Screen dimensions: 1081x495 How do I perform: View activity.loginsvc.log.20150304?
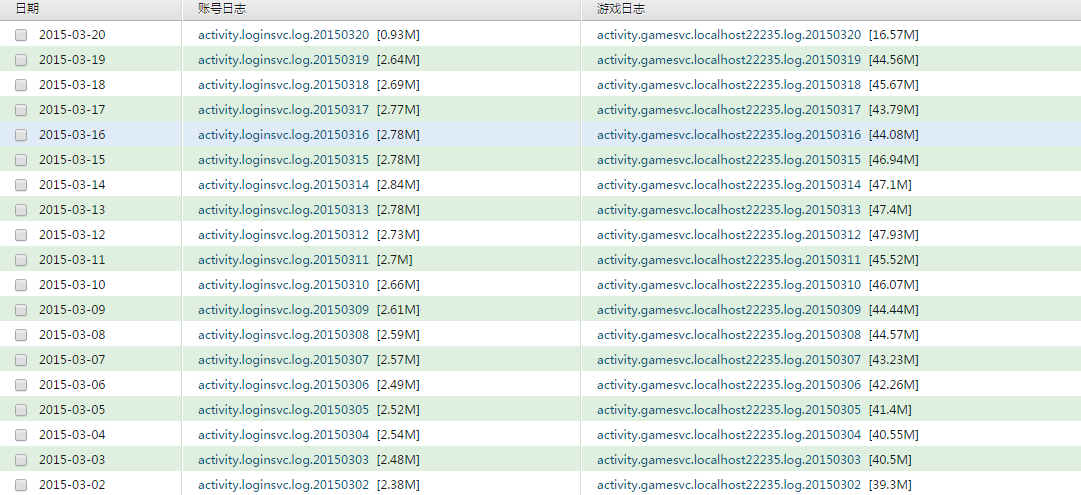coord(283,434)
